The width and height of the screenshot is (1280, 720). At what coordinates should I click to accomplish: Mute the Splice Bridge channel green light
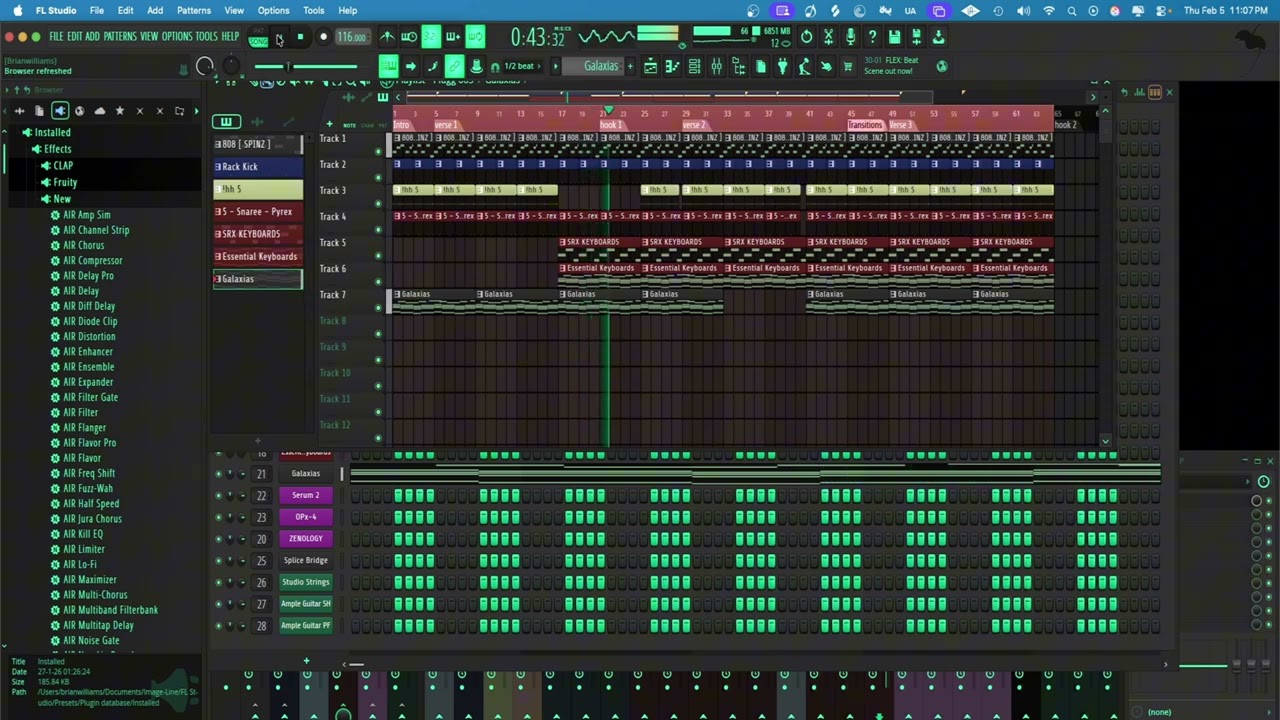pos(218,561)
